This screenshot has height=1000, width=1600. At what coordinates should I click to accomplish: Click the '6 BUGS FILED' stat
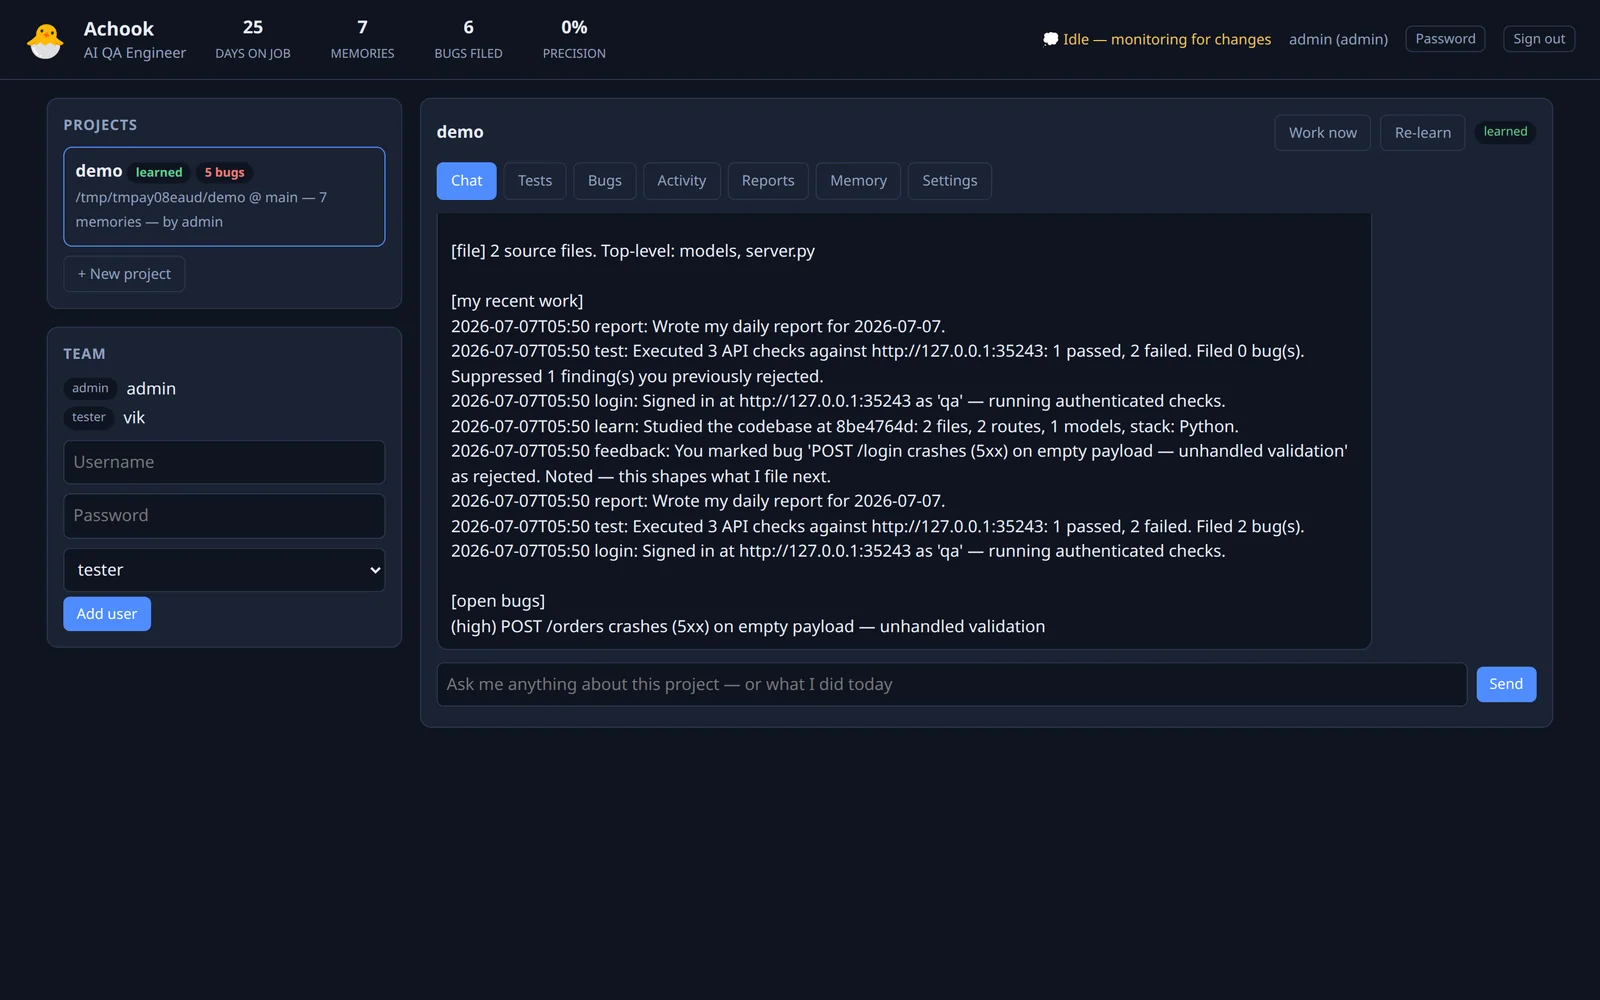[x=468, y=39]
